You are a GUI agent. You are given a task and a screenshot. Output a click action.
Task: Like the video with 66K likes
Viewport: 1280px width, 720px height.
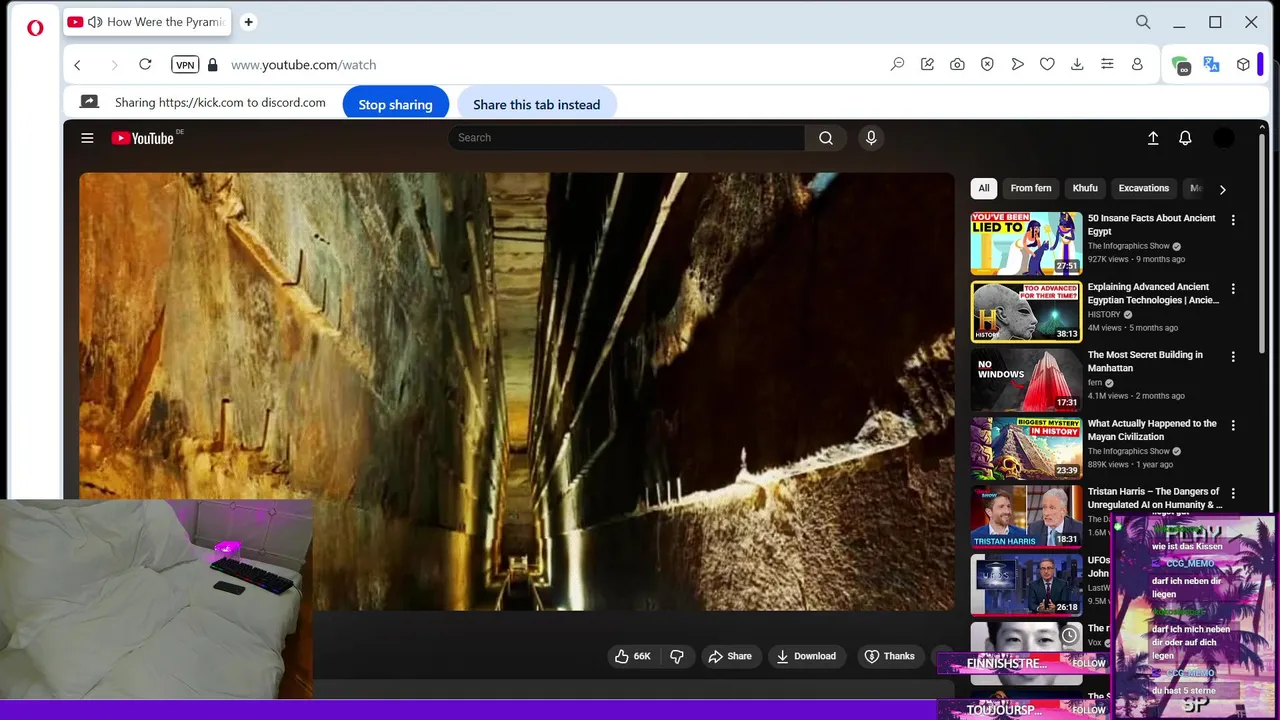pyautogui.click(x=633, y=656)
